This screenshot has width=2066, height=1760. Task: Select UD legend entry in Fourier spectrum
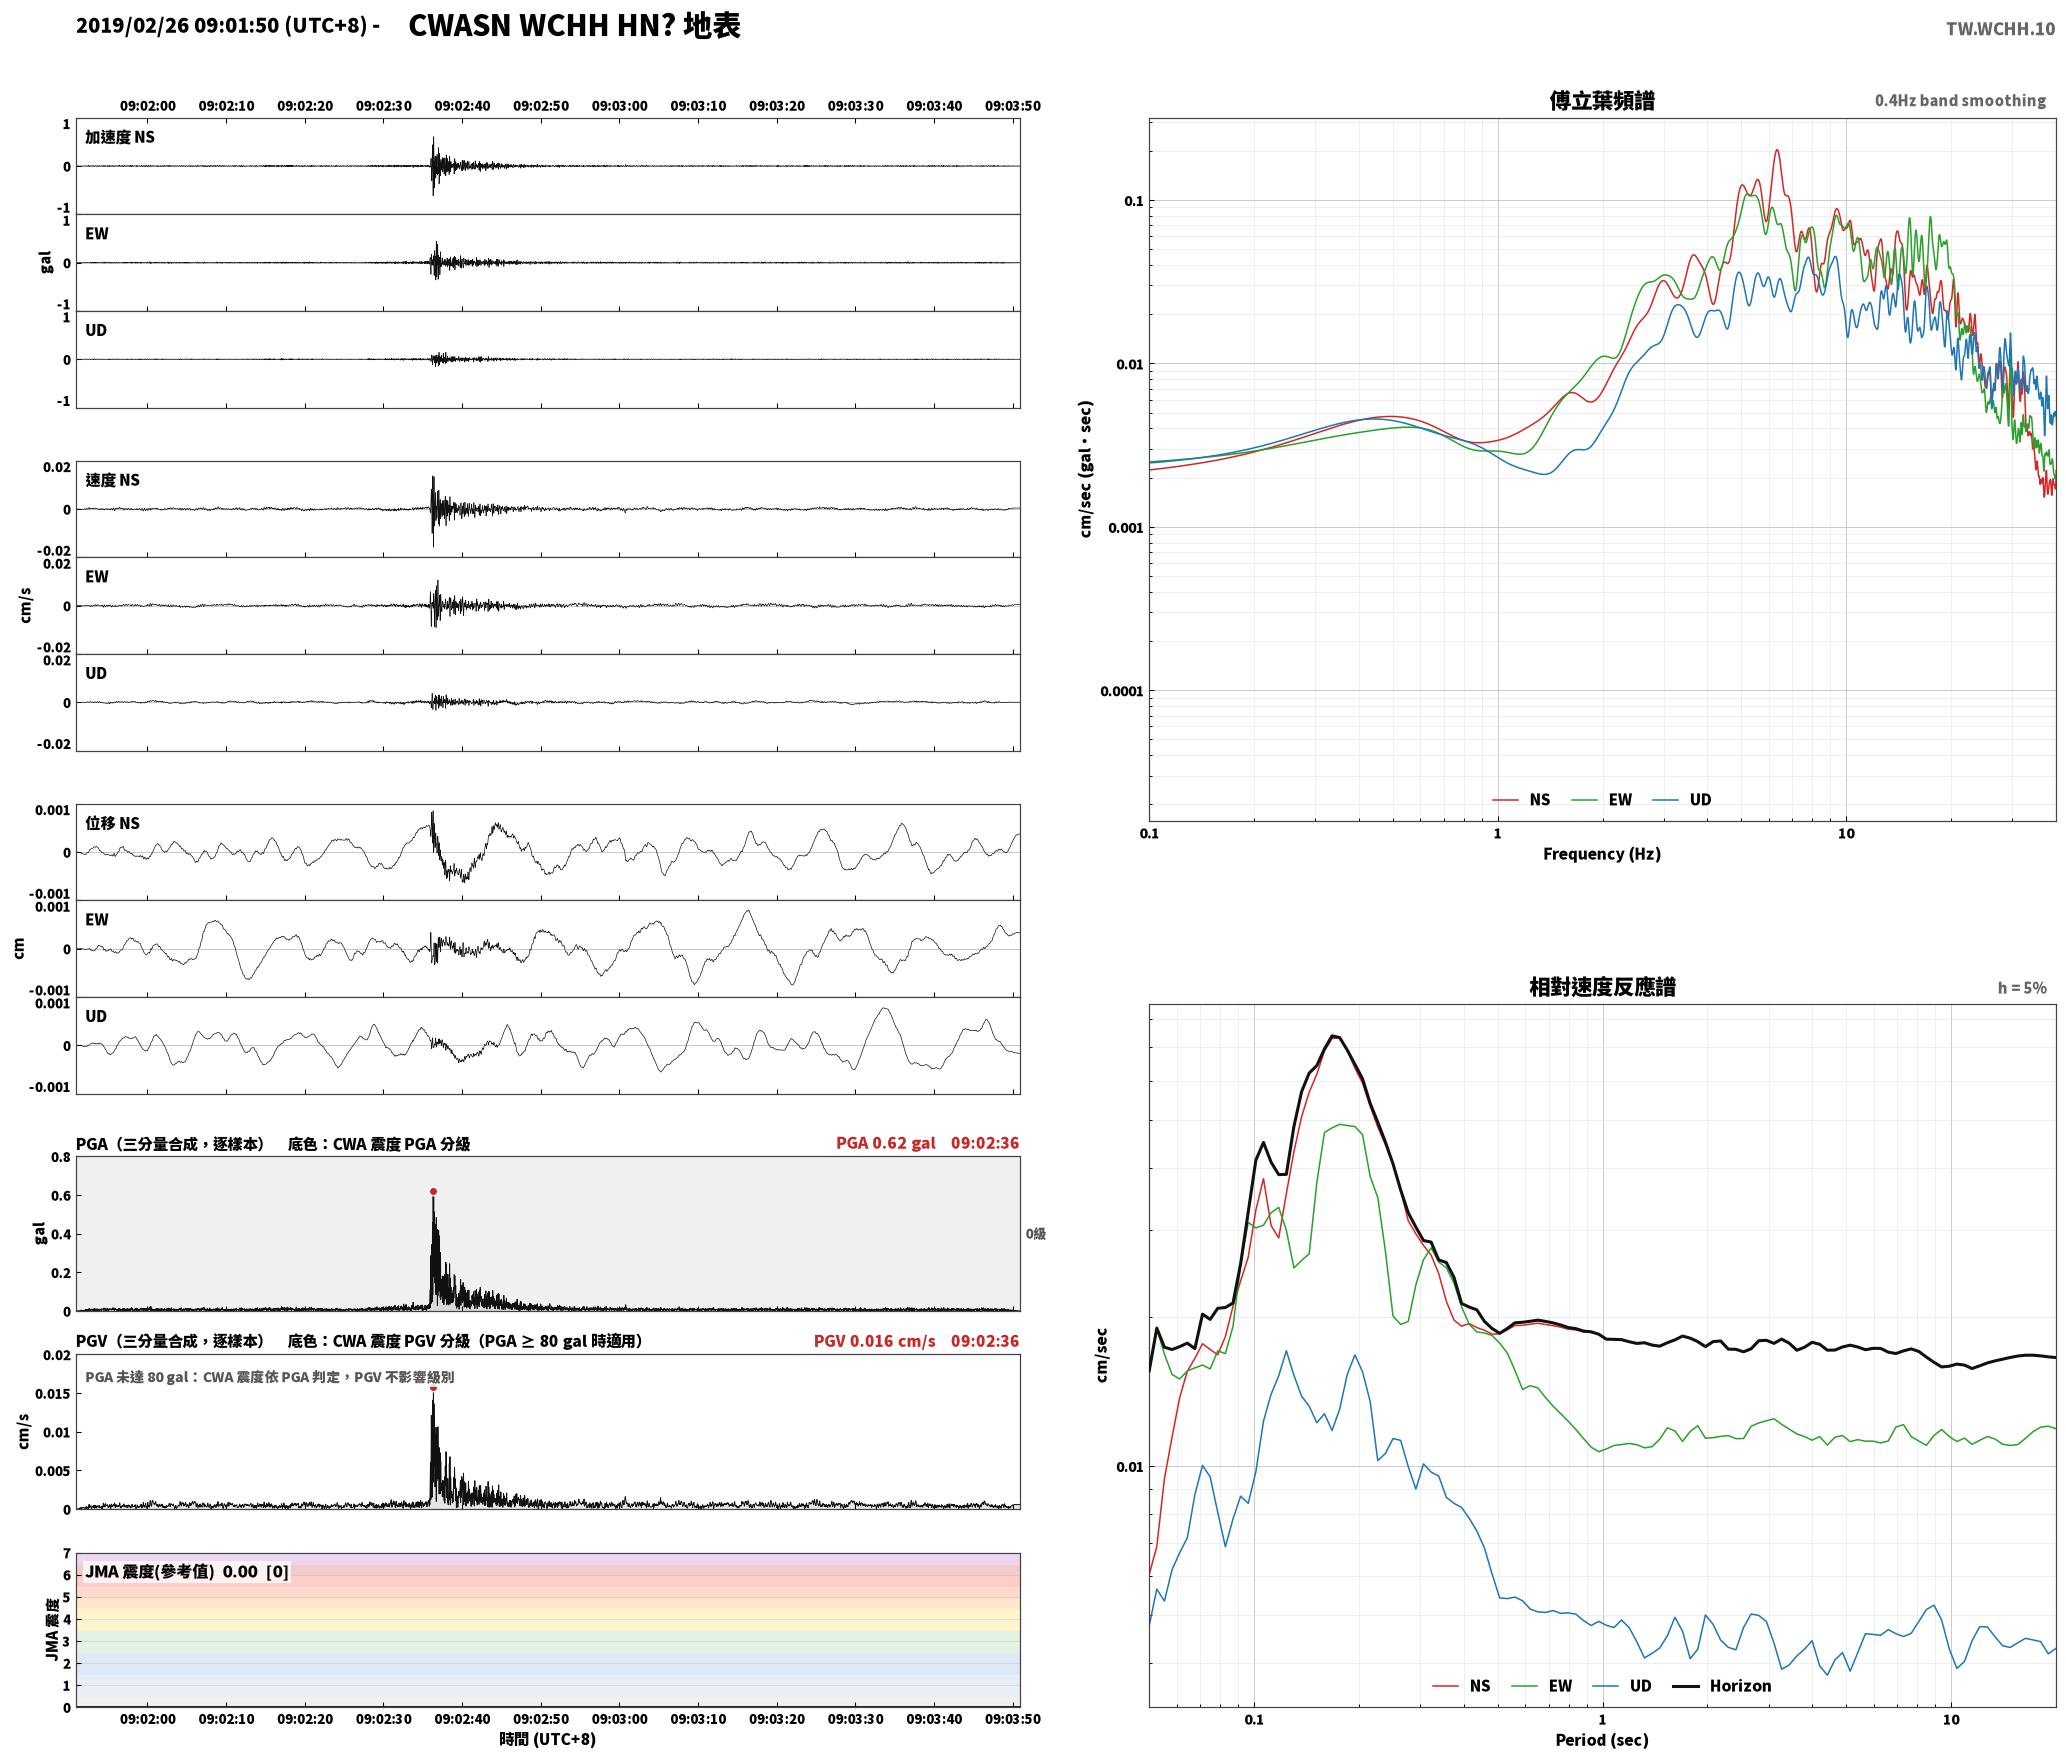tap(1682, 800)
